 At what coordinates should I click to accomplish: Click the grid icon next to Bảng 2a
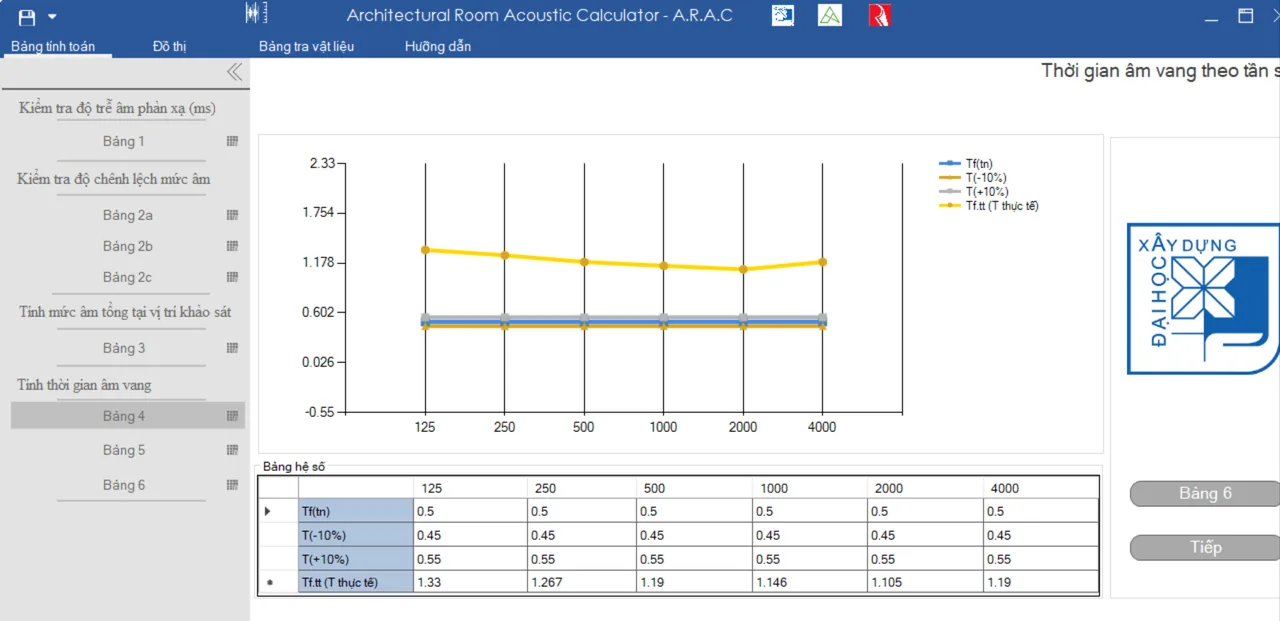tap(232, 215)
